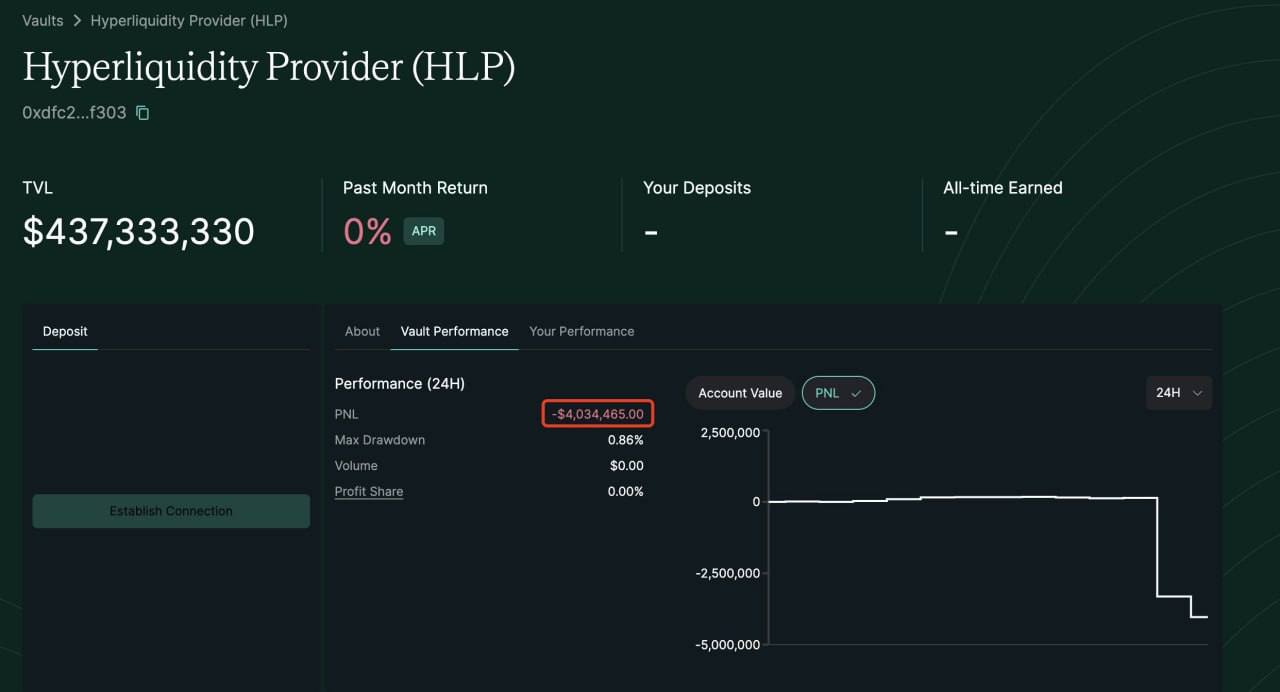The height and width of the screenshot is (692, 1280).
Task: Show the Account Value chart
Action: pyautogui.click(x=740, y=393)
